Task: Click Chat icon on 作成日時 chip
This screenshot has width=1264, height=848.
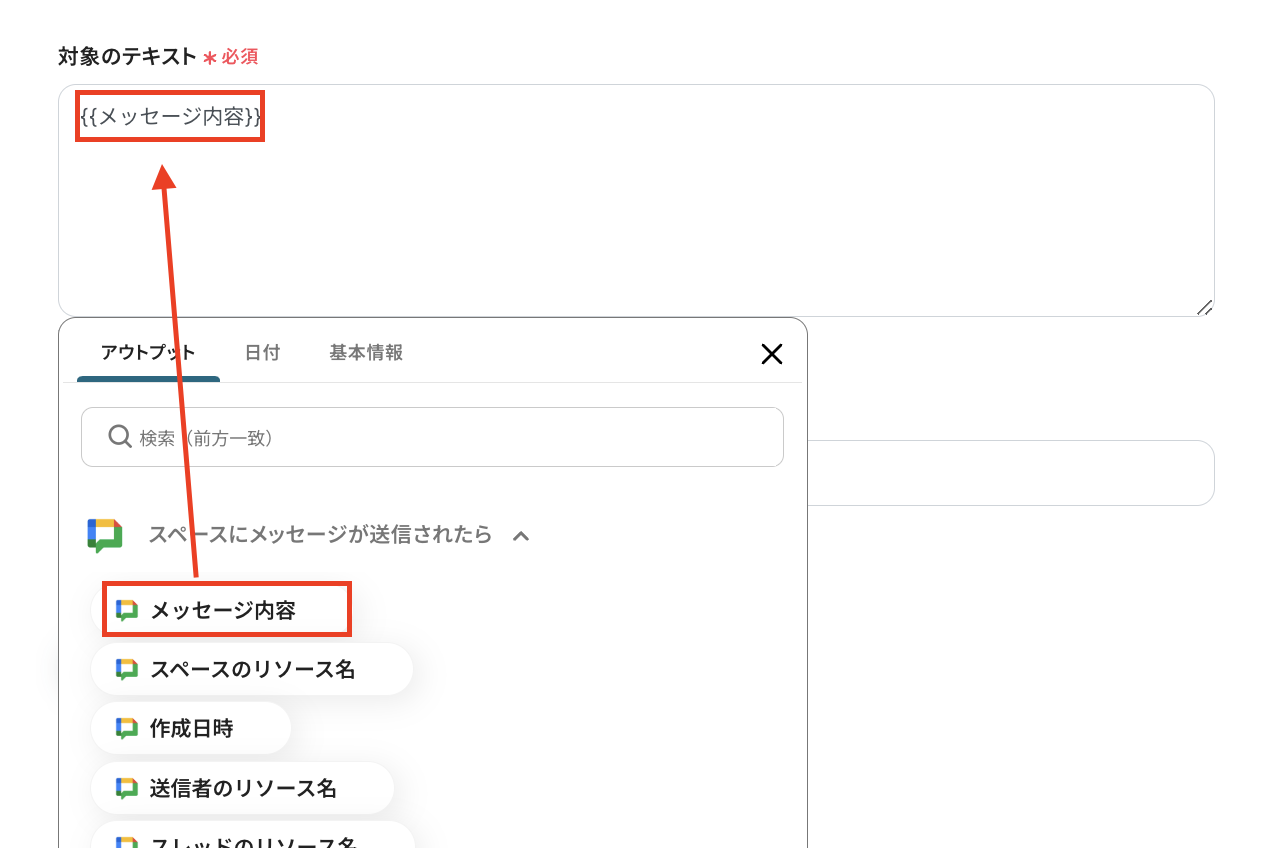Action: click(x=127, y=729)
